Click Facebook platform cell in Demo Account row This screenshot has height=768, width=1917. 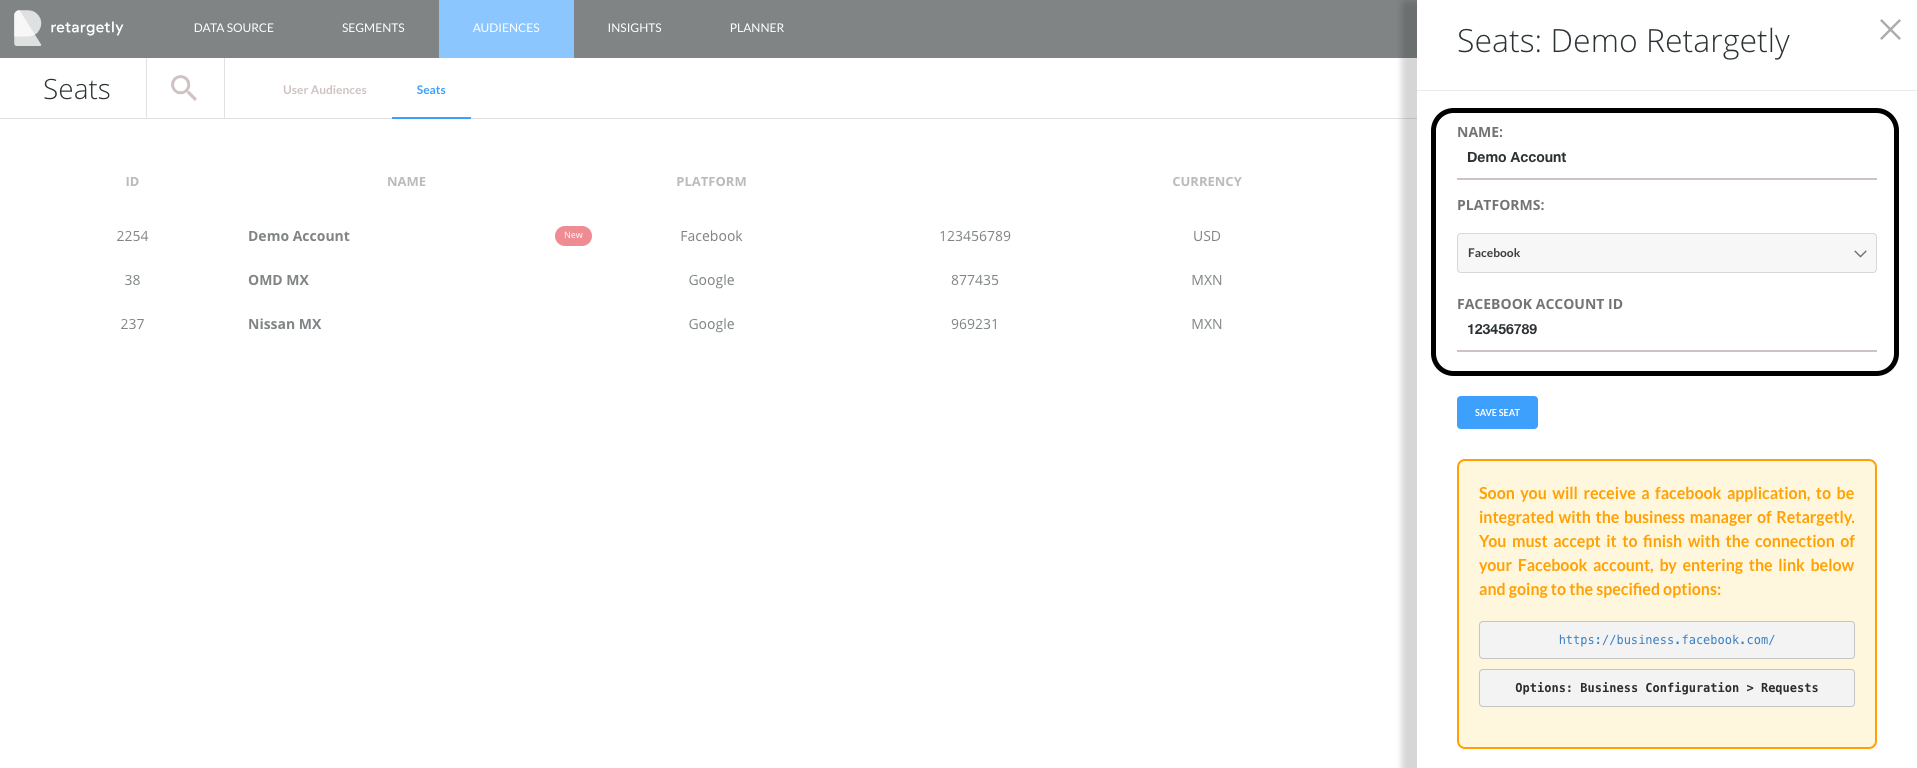click(x=711, y=236)
